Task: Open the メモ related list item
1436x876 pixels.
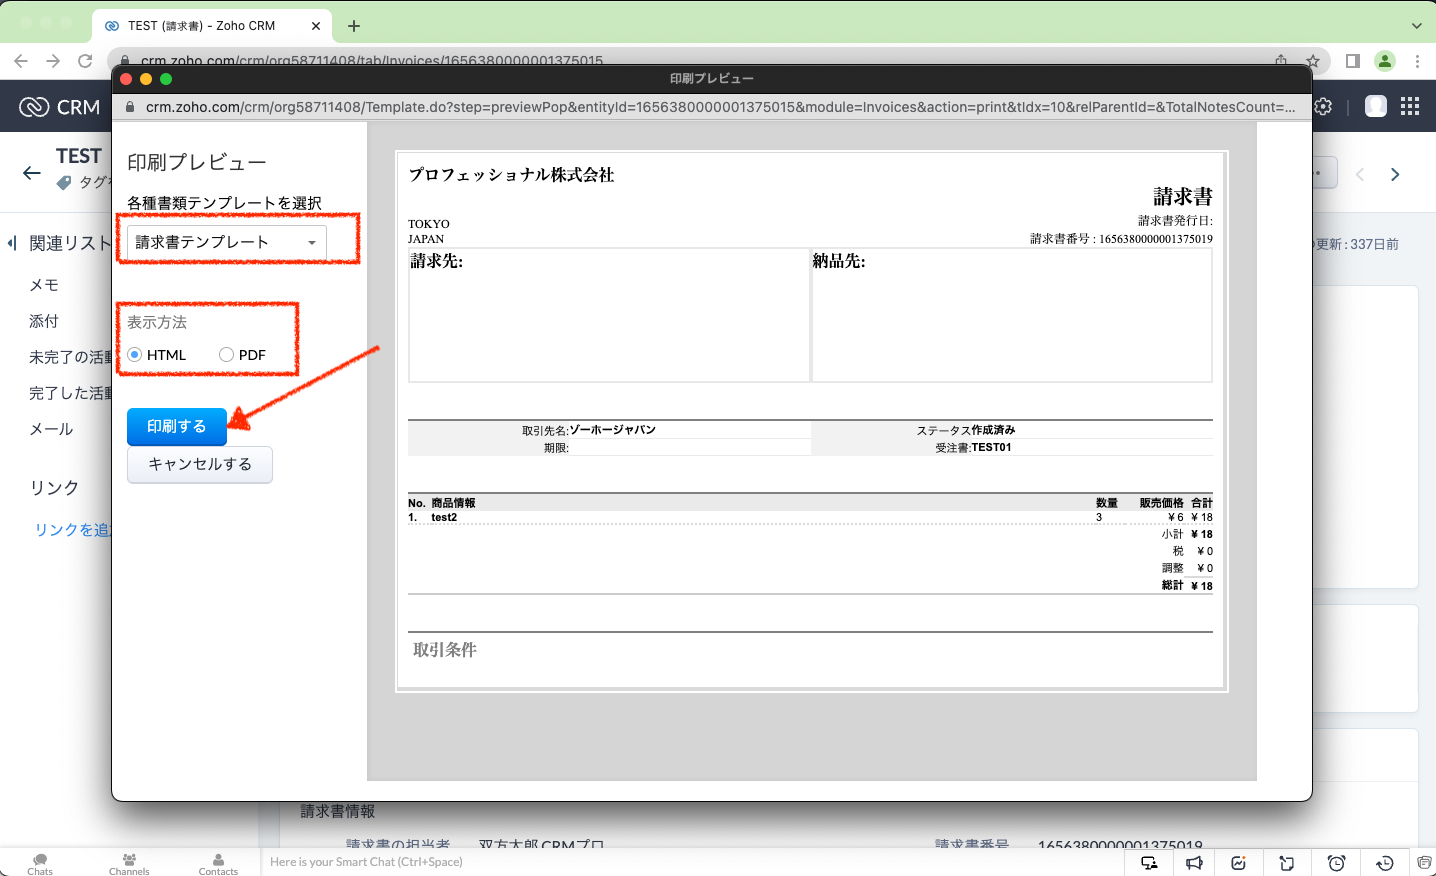Action: click(44, 285)
